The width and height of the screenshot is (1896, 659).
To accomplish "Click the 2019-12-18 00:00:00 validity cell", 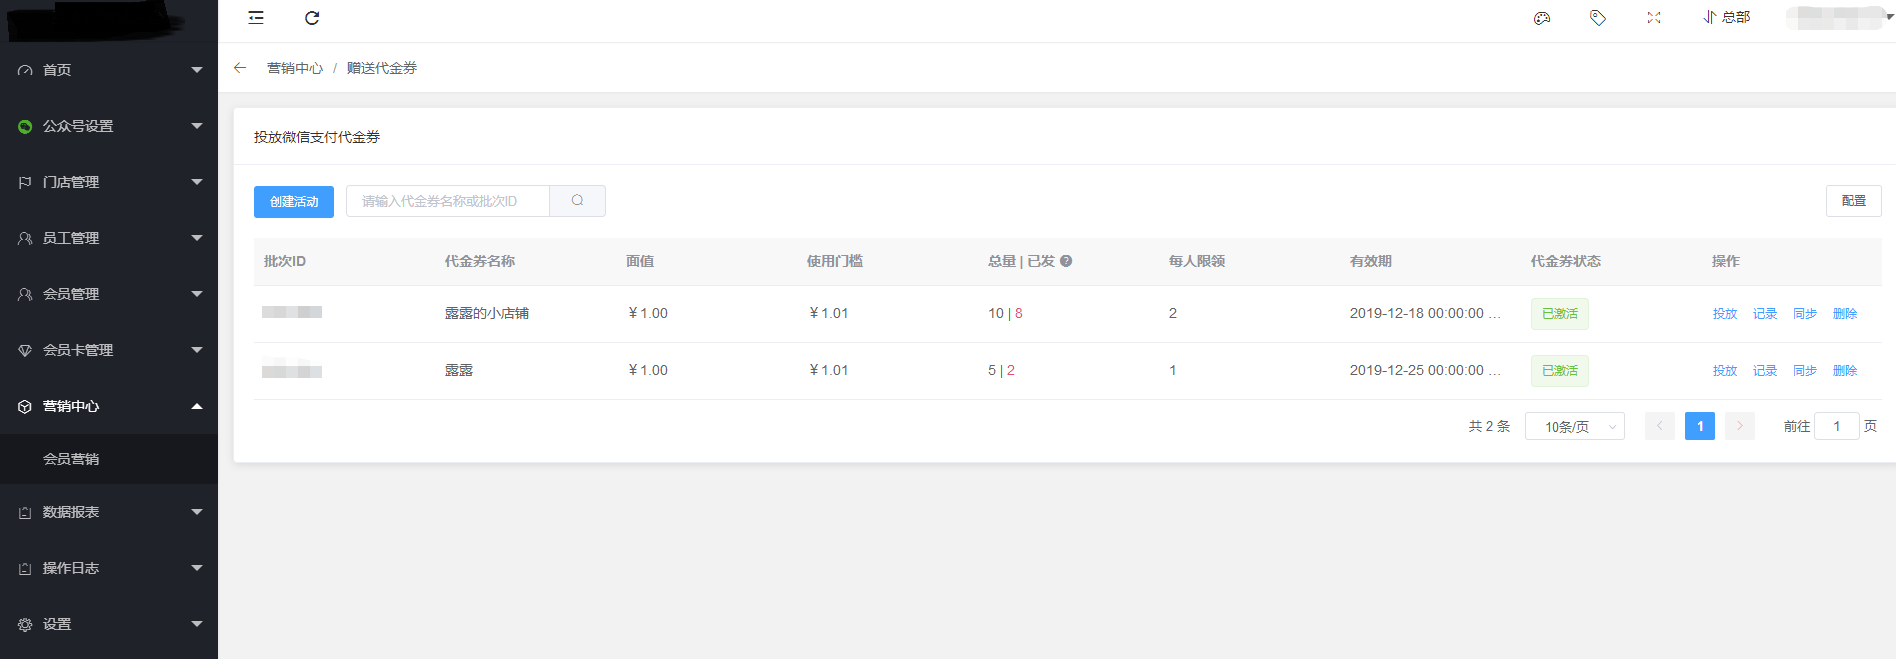I will pos(1425,313).
